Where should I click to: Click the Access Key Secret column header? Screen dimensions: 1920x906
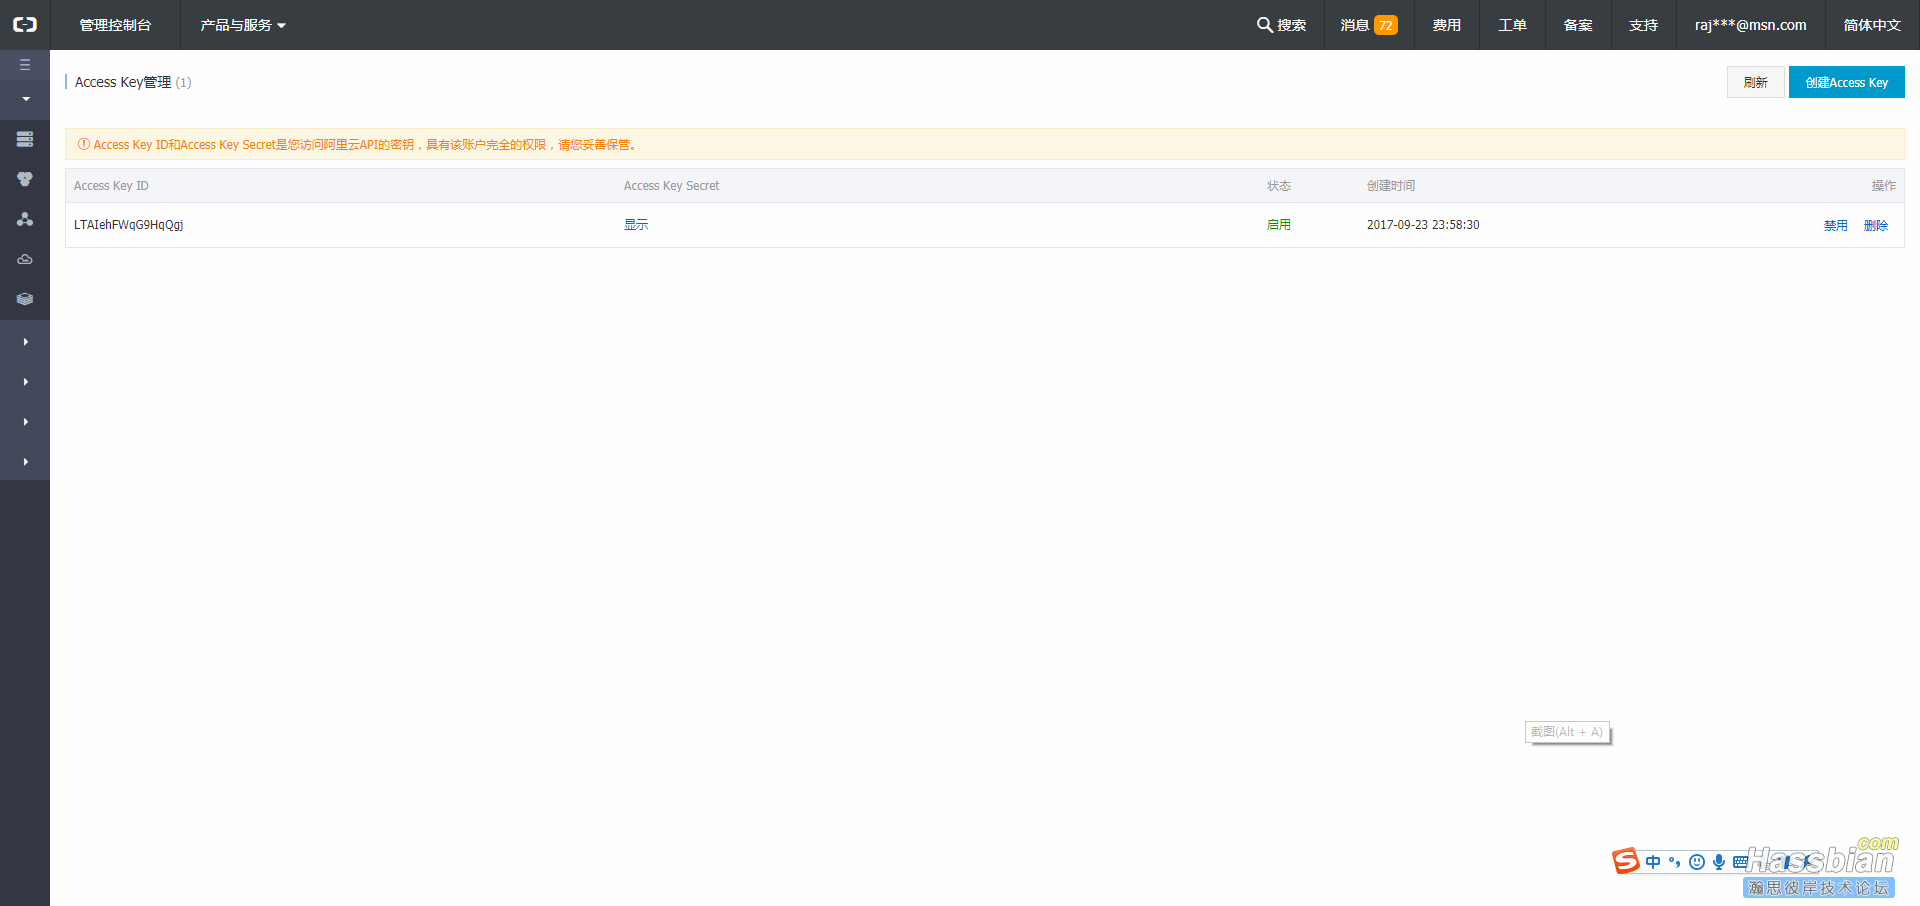tap(671, 186)
